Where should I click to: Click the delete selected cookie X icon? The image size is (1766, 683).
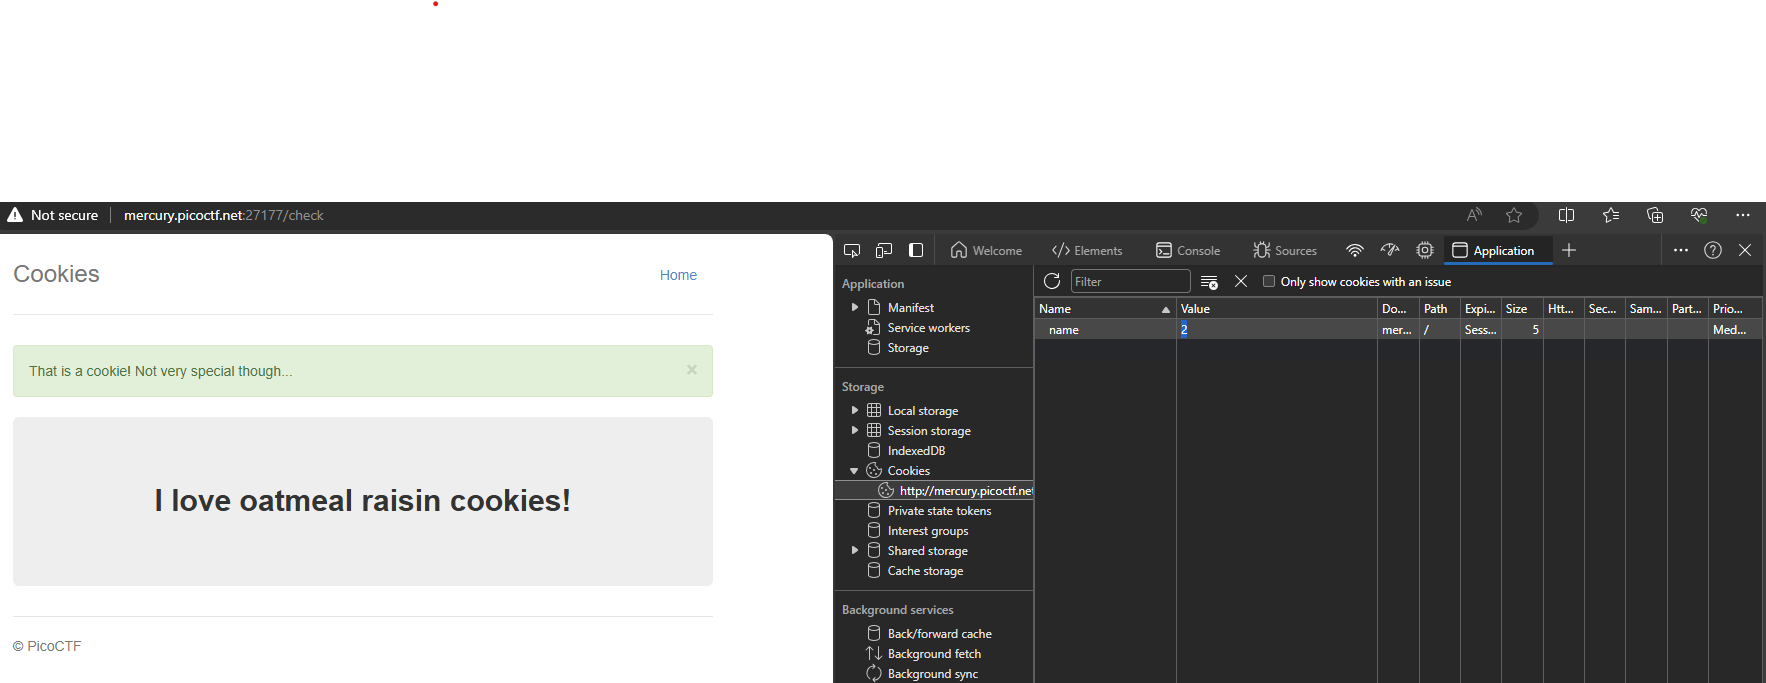pyautogui.click(x=1241, y=281)
